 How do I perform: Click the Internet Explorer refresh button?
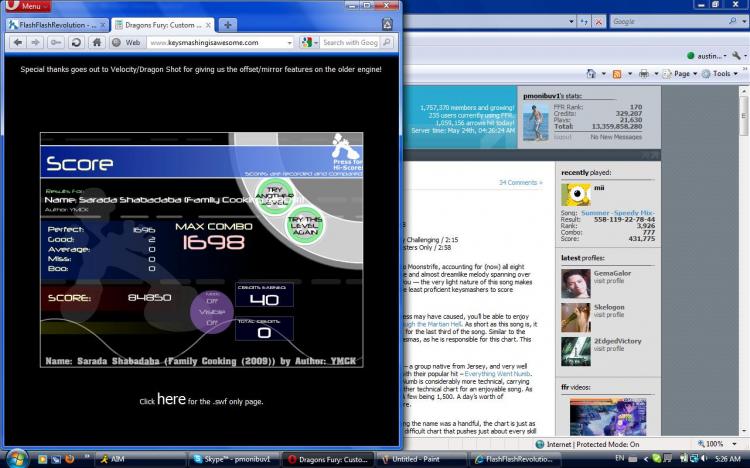click(584, 22)
